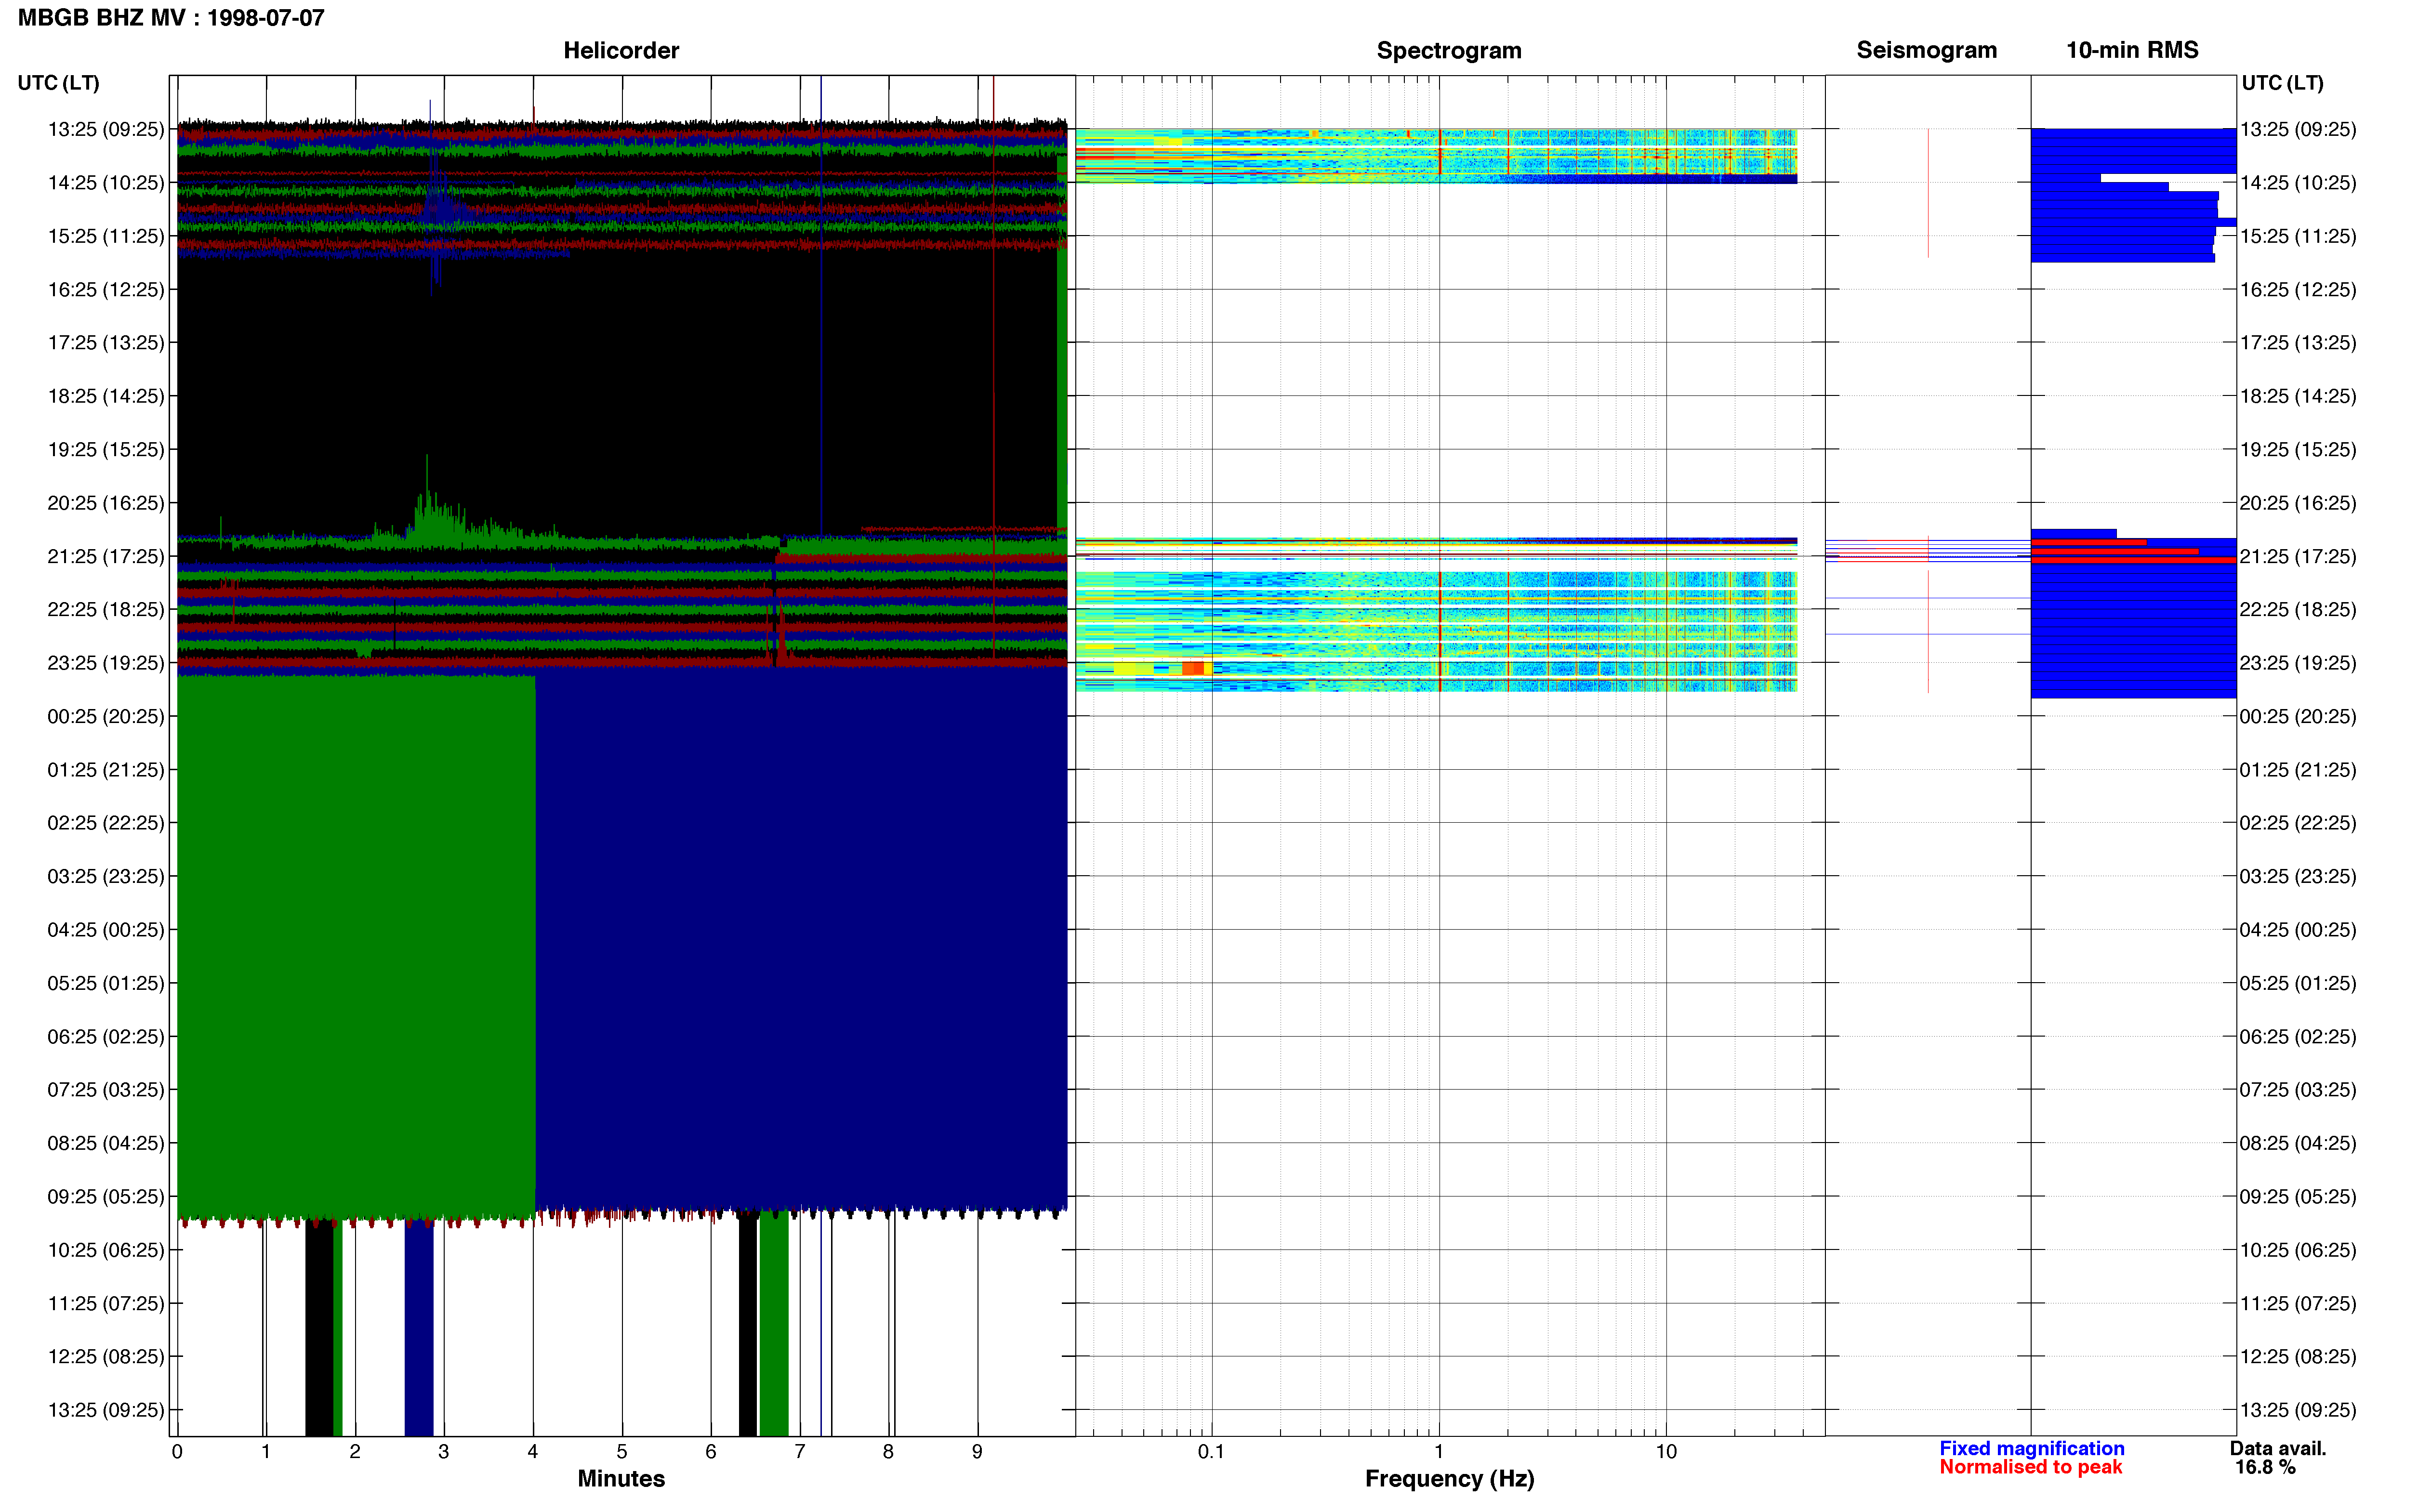Click Helicorder time label '10:25 (06:25)'
The image size is (2418, 1512).
point(106,1250)
